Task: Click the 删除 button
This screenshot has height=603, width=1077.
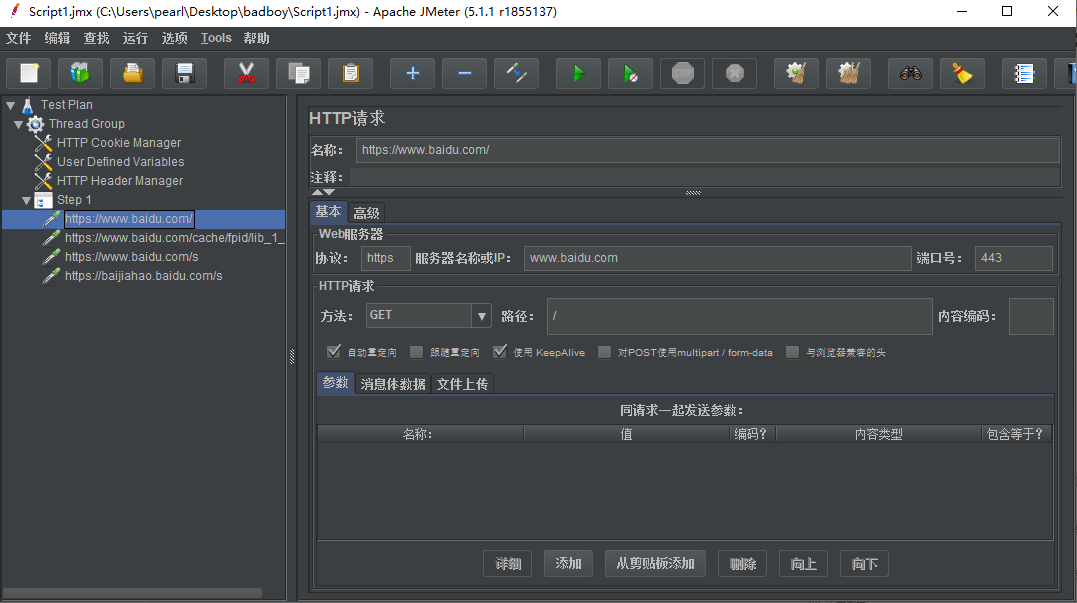Action: [742, 564]
